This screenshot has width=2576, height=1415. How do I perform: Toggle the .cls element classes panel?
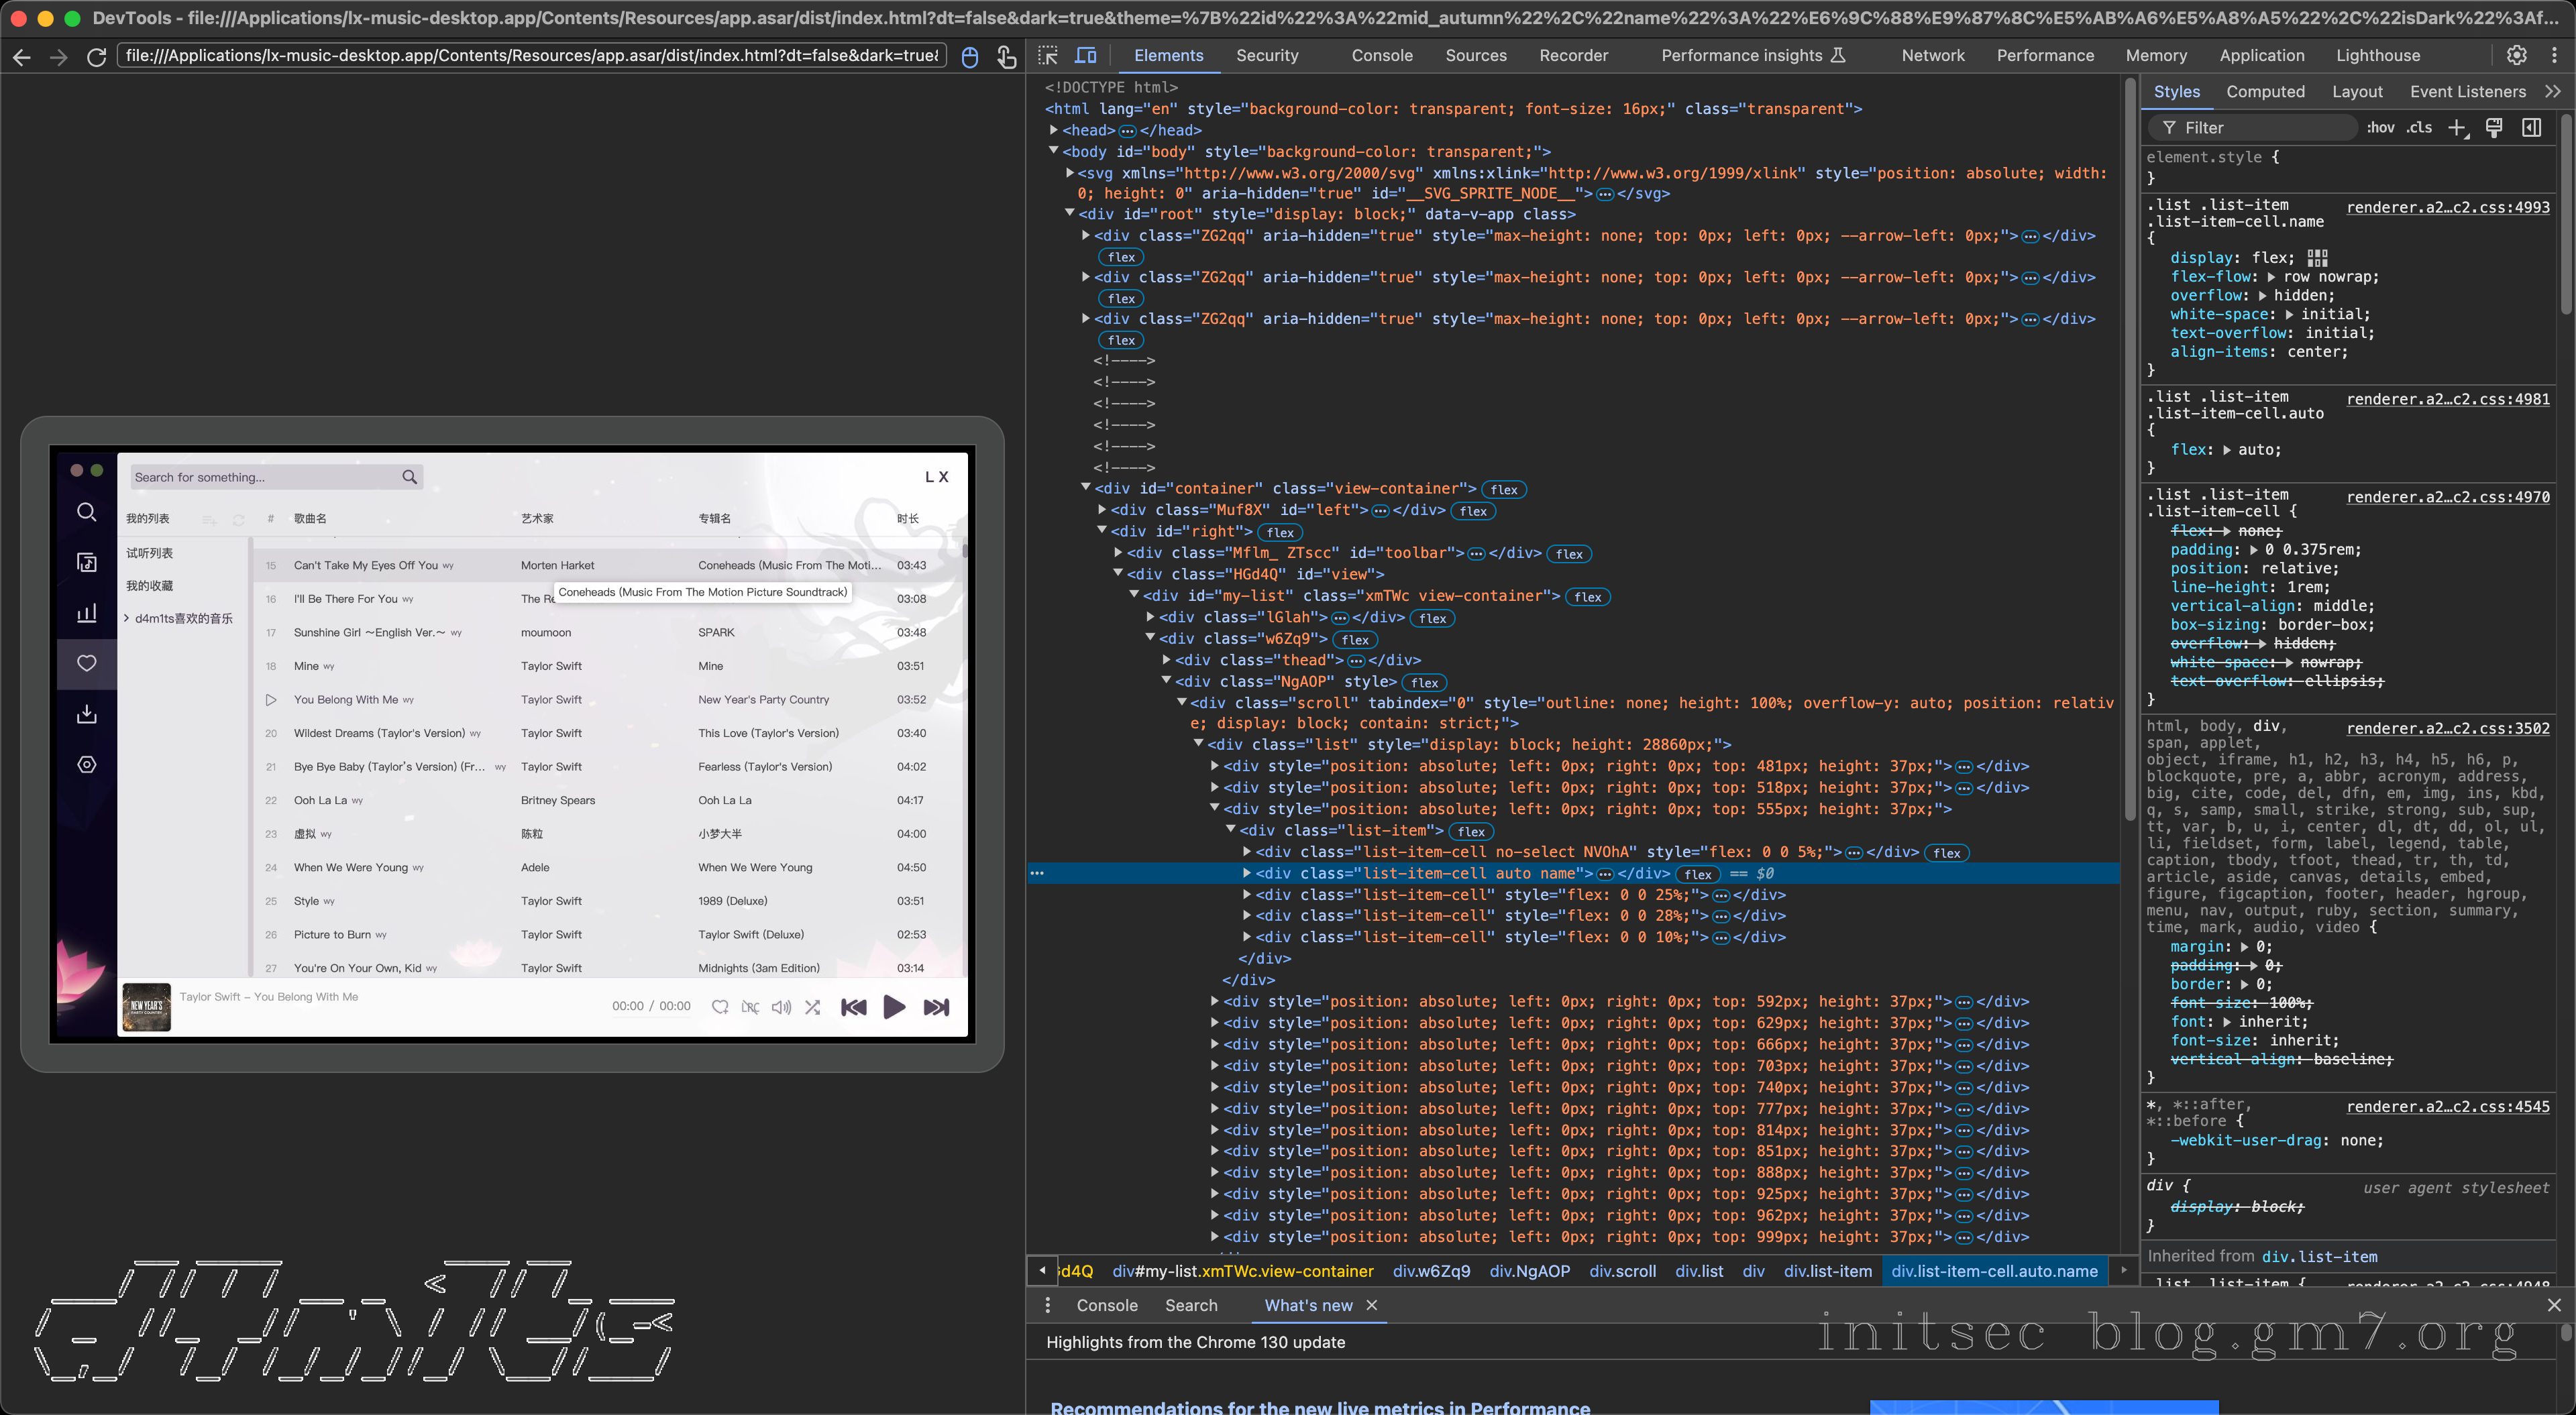pos(2419,128)
